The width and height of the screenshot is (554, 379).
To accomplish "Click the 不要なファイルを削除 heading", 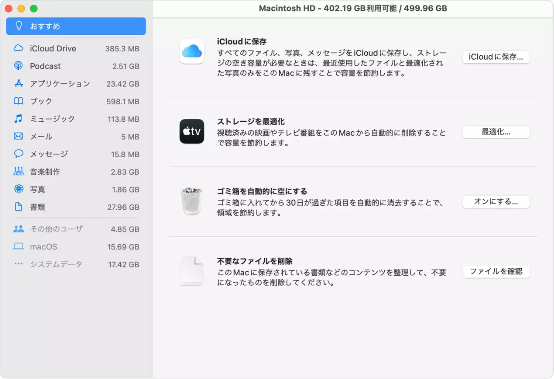I will click(x=254, y=261).
